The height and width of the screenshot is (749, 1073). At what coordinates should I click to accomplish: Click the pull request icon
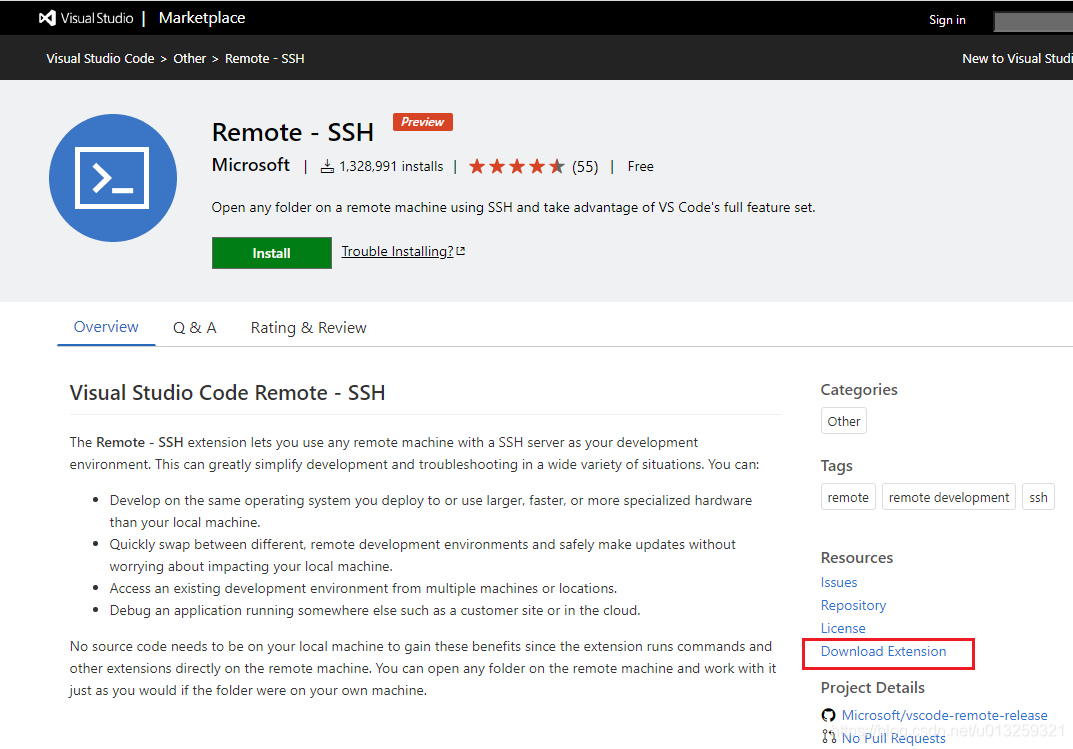pyautogui.click(x=829, y=737)
